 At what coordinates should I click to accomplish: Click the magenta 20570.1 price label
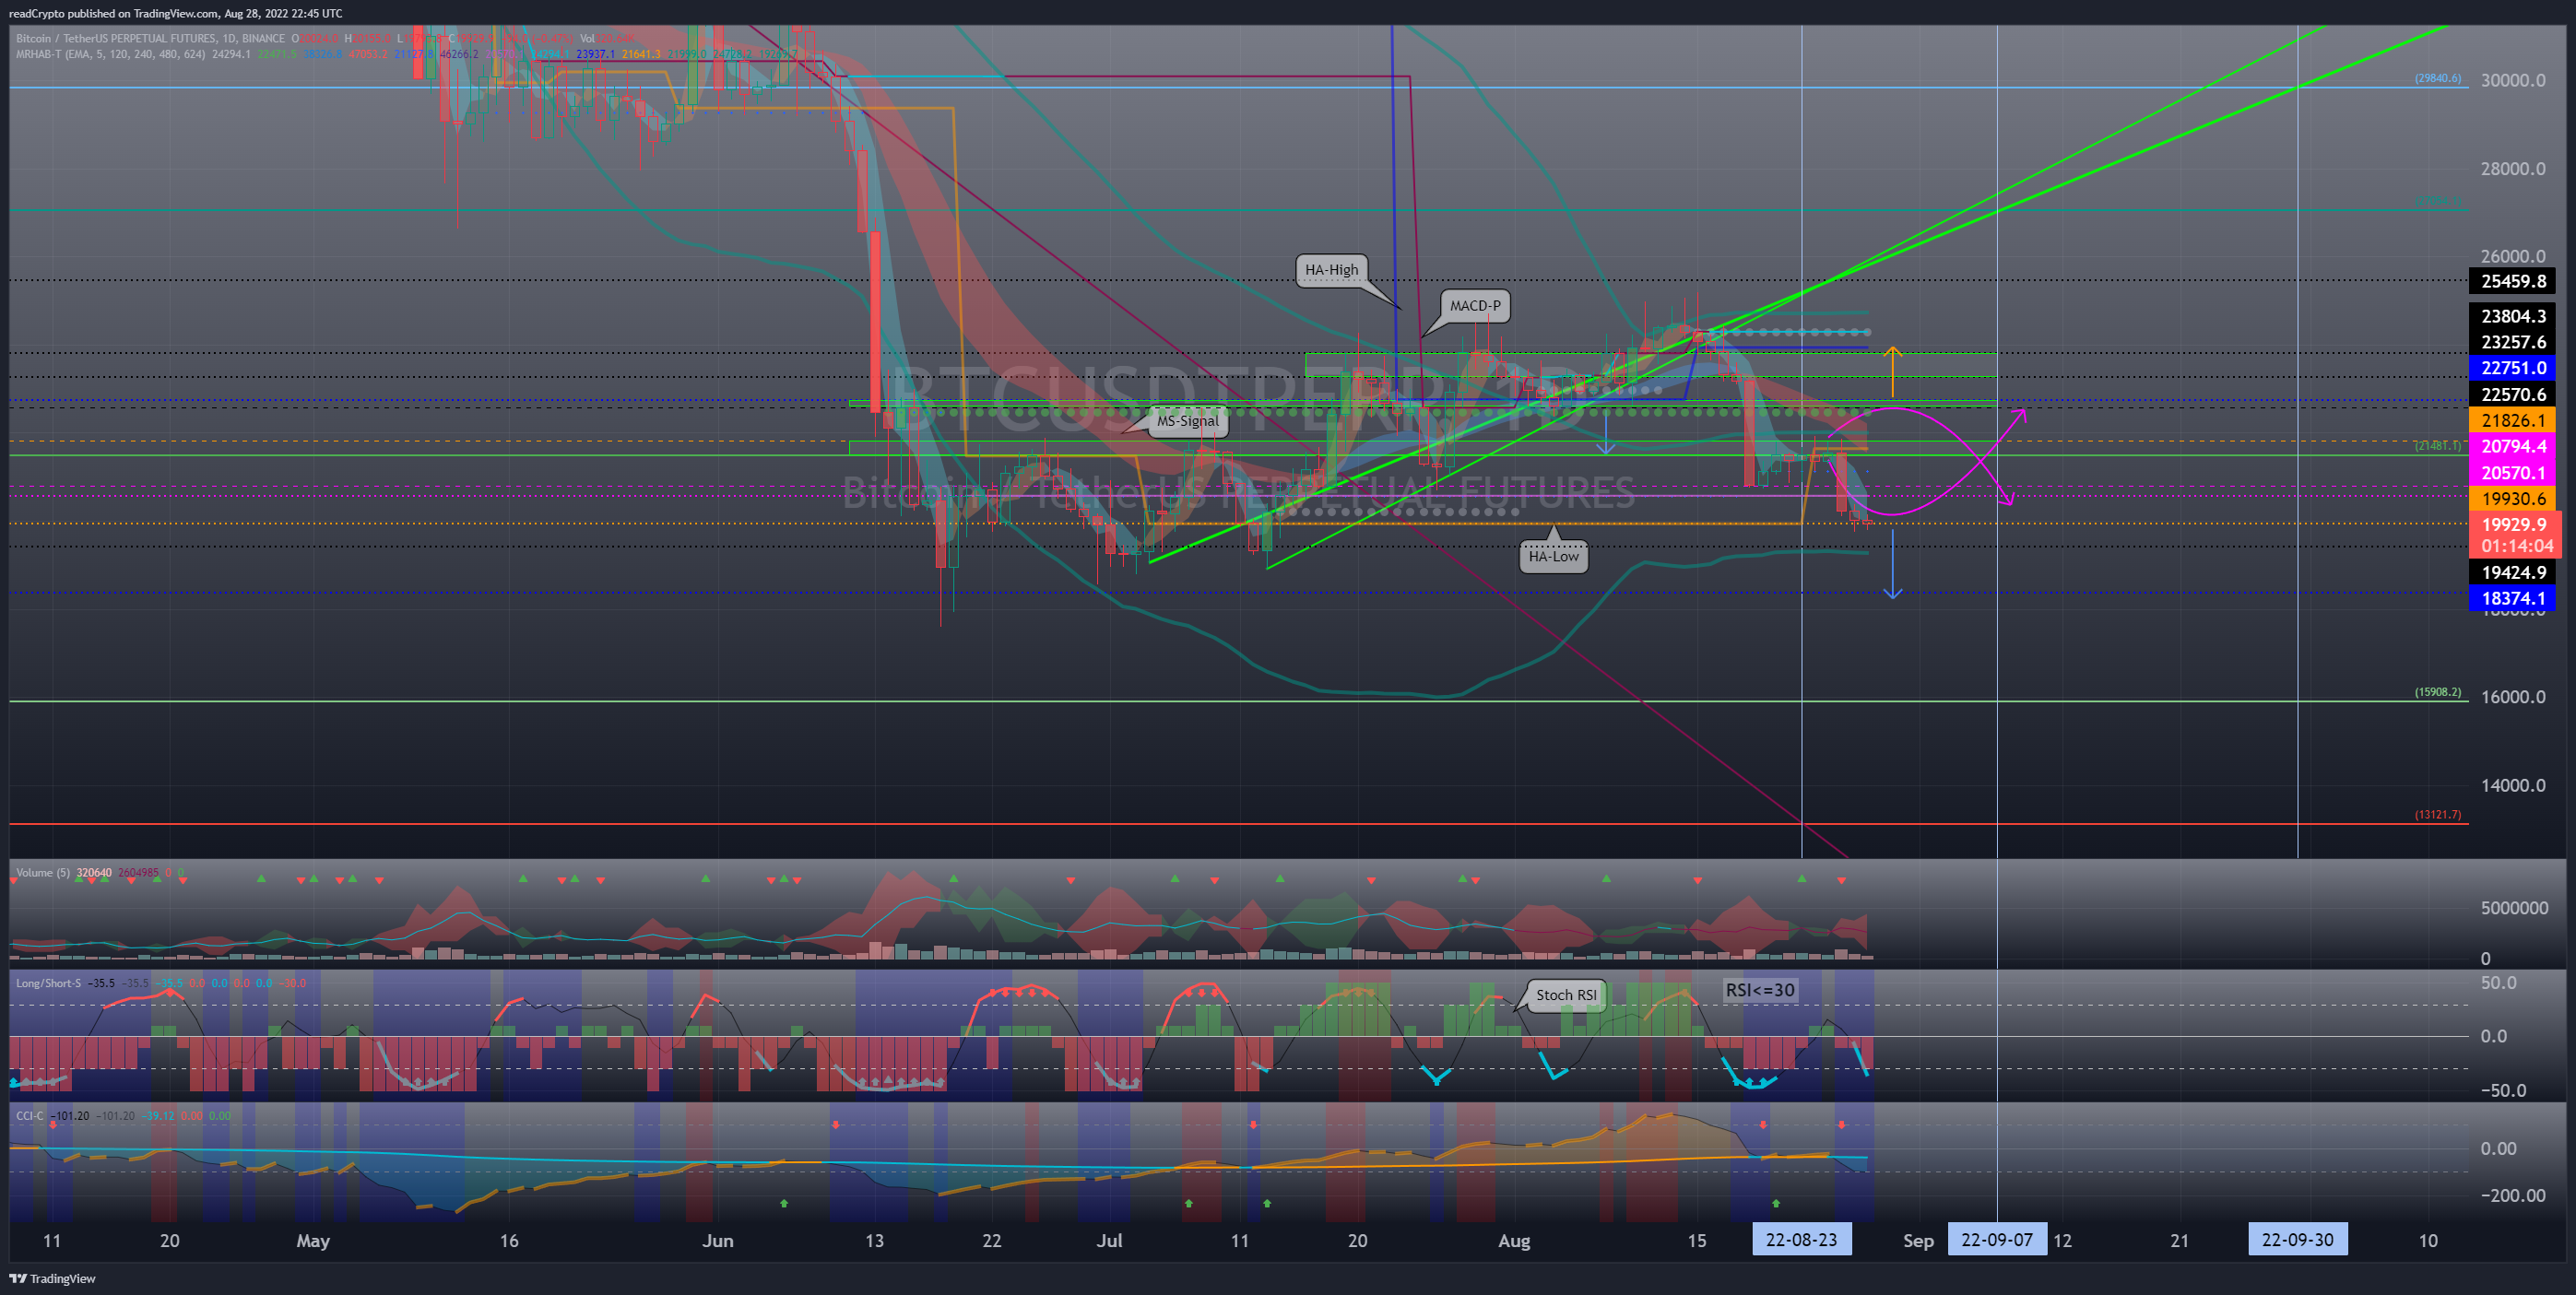[2512, 472]
